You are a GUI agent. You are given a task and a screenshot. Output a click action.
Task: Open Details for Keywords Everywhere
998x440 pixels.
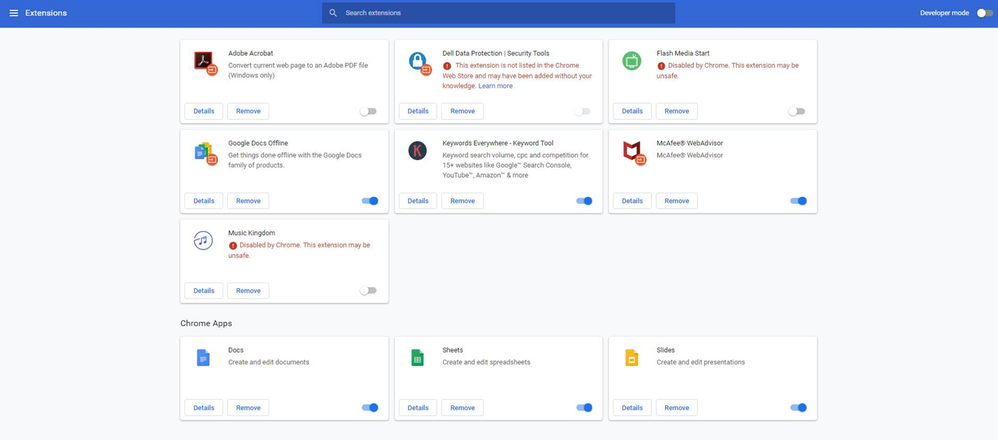tap(418, 201)
